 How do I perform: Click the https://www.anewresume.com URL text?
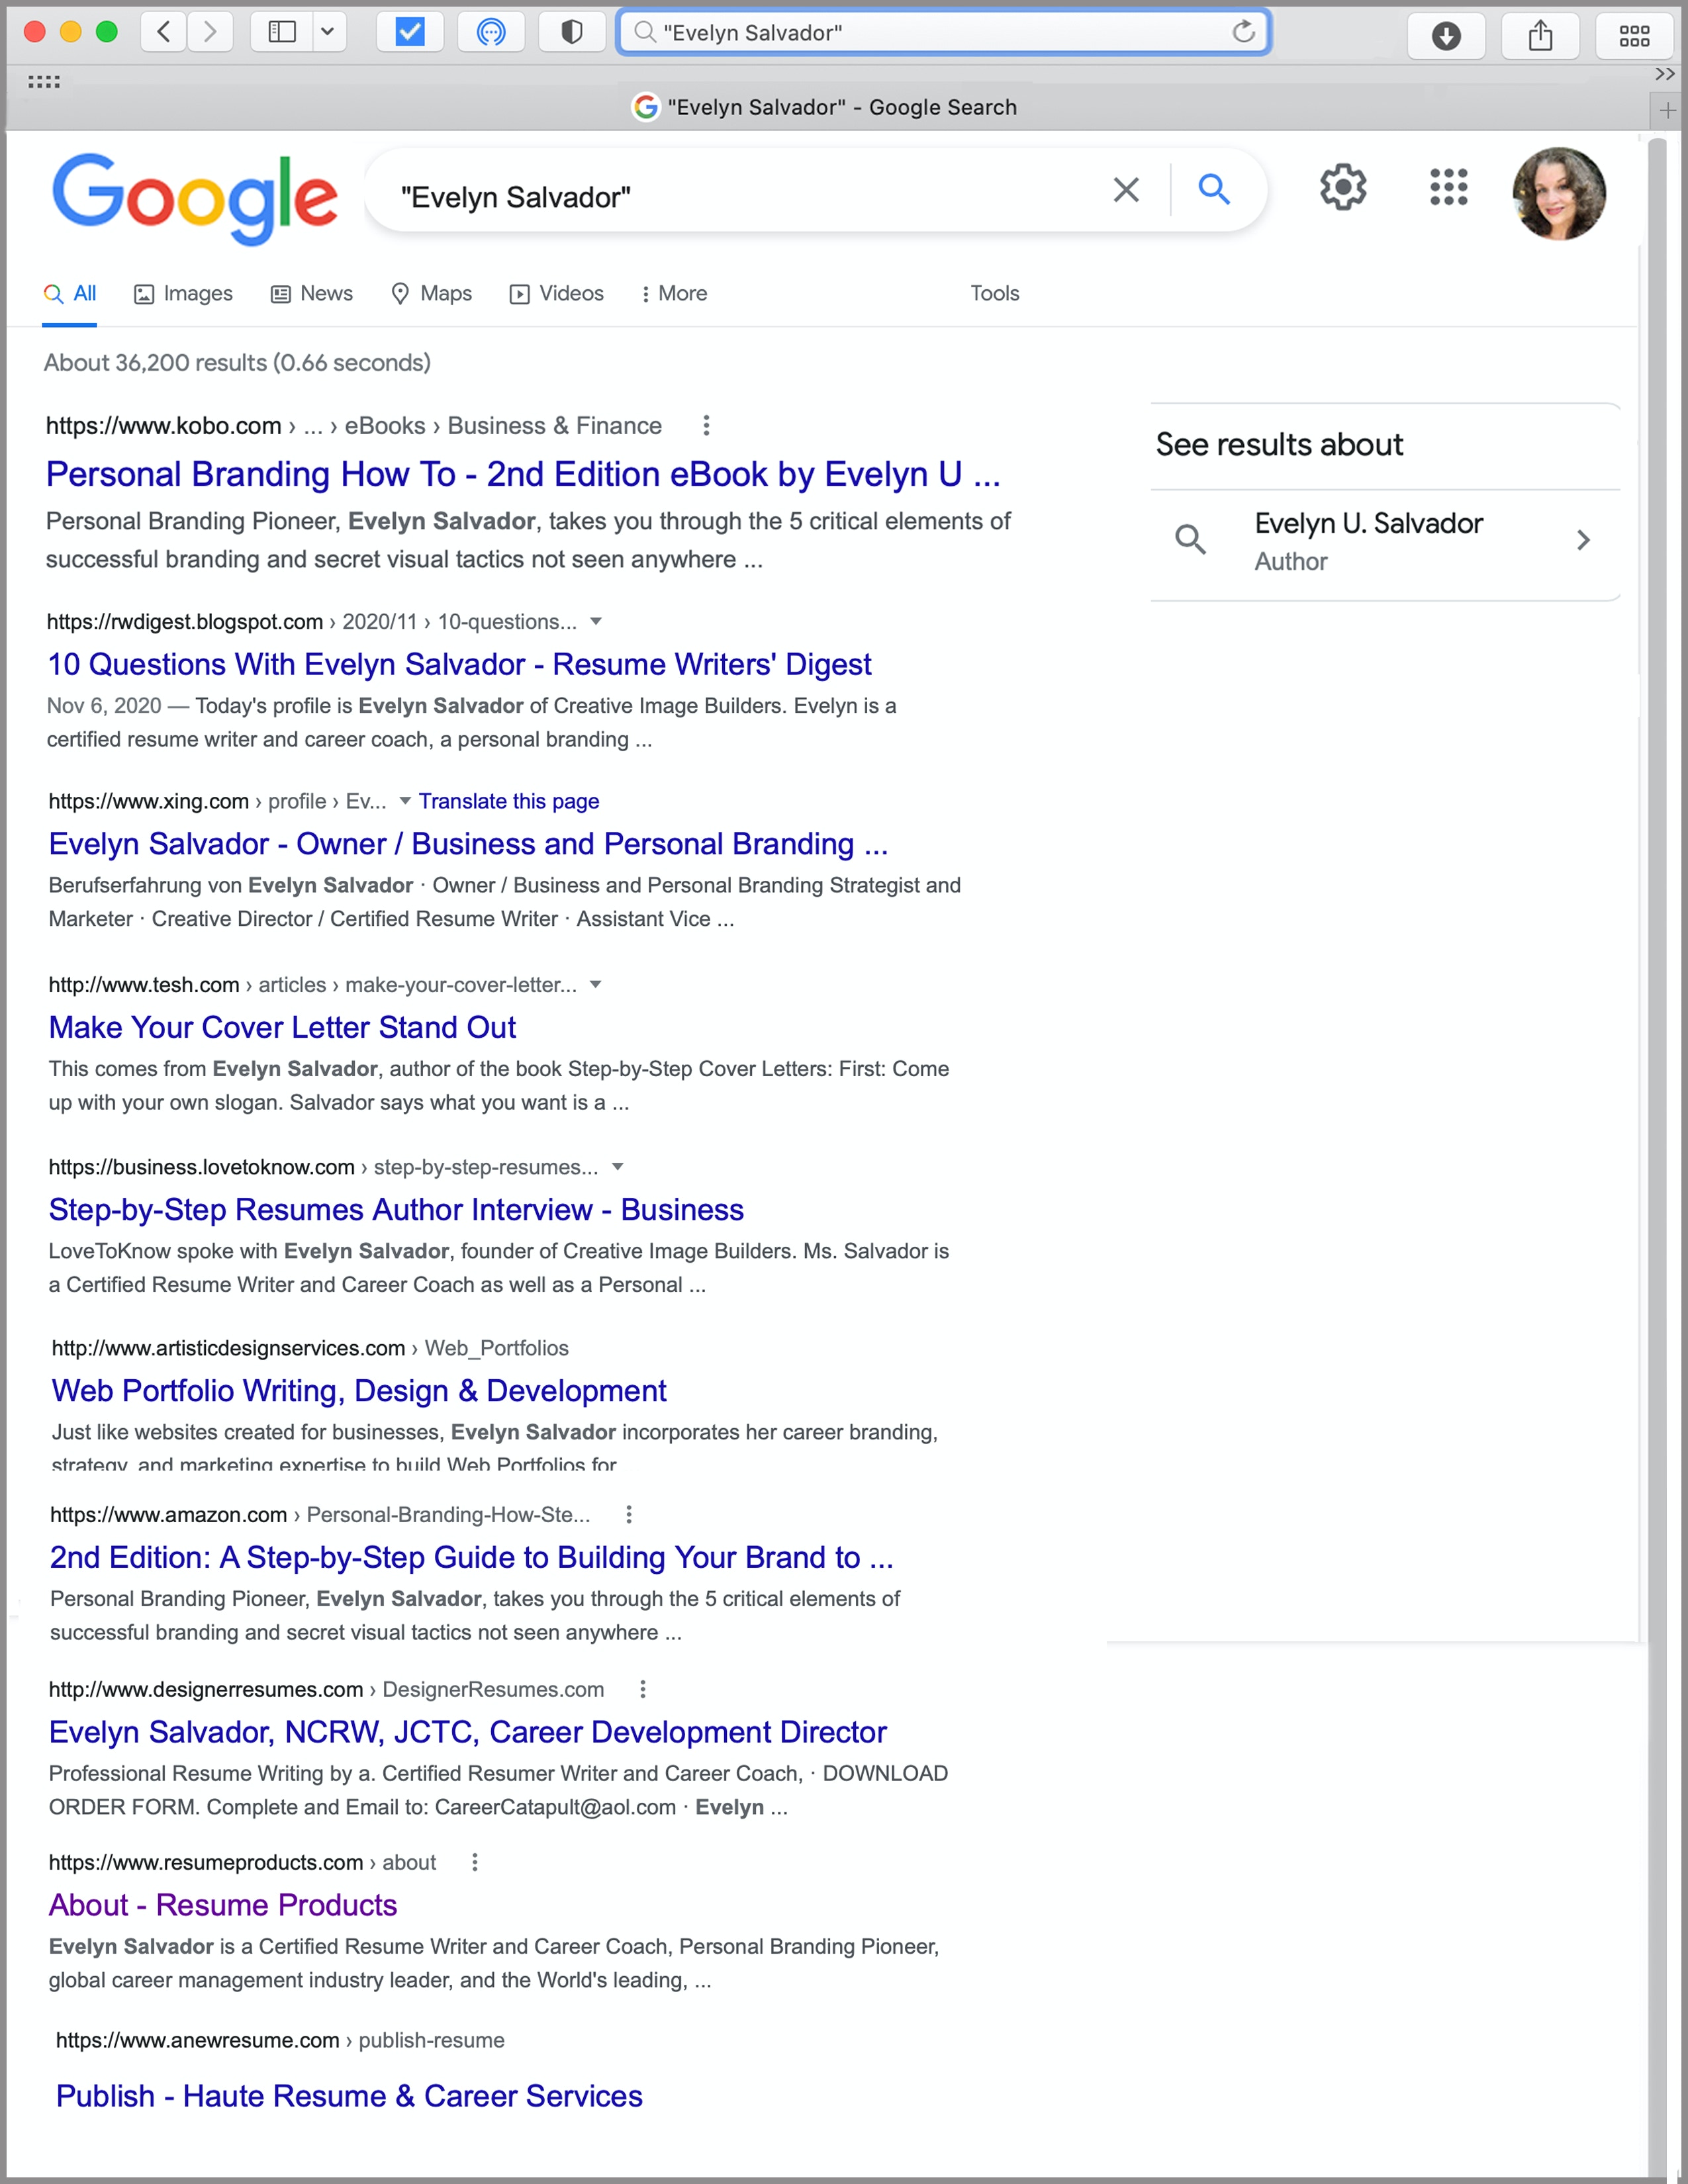click(x=197, y=2041)
